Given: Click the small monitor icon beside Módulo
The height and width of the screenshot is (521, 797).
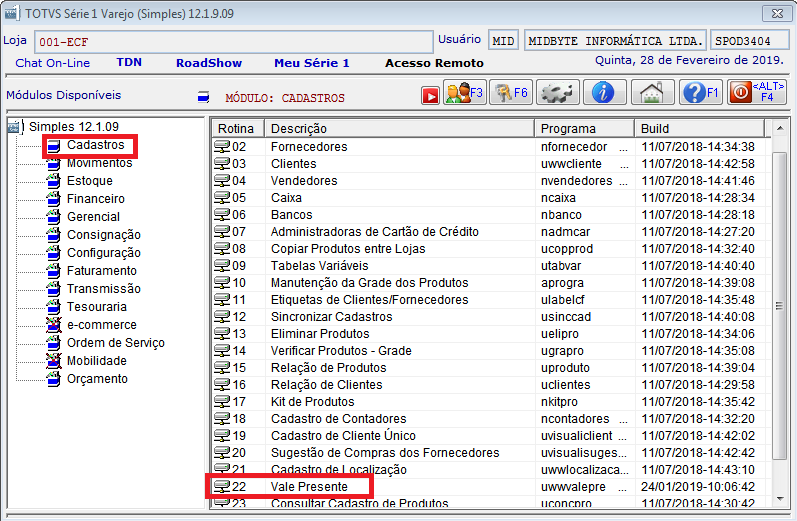Looking at the screenshot, I should 203,97.
